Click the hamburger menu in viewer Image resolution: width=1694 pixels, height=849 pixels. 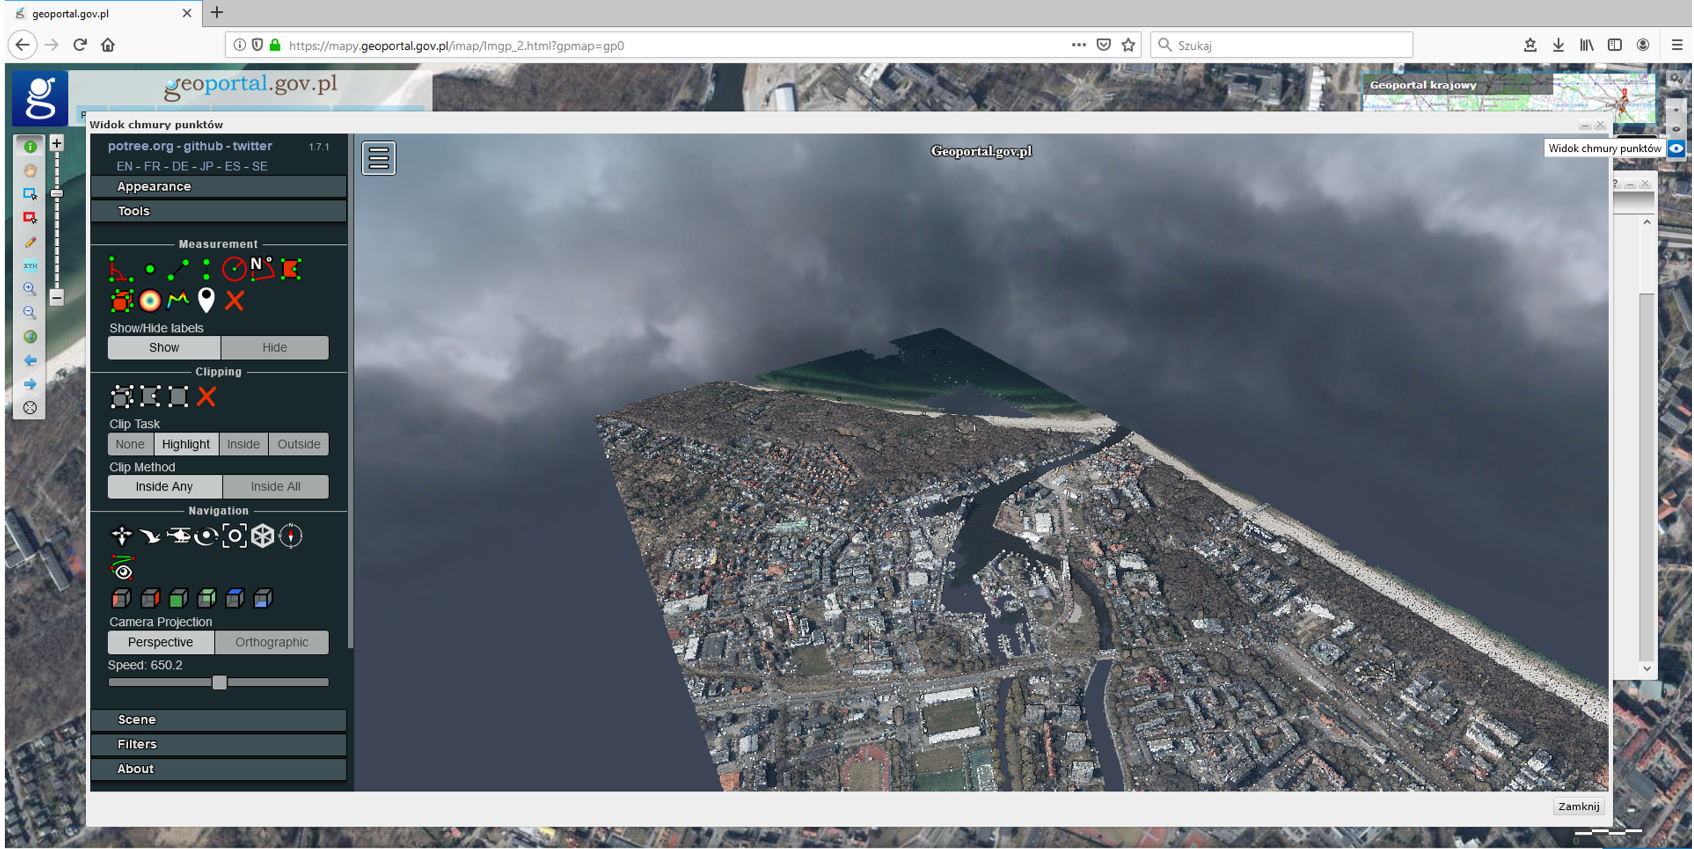(x=379, y=158)
